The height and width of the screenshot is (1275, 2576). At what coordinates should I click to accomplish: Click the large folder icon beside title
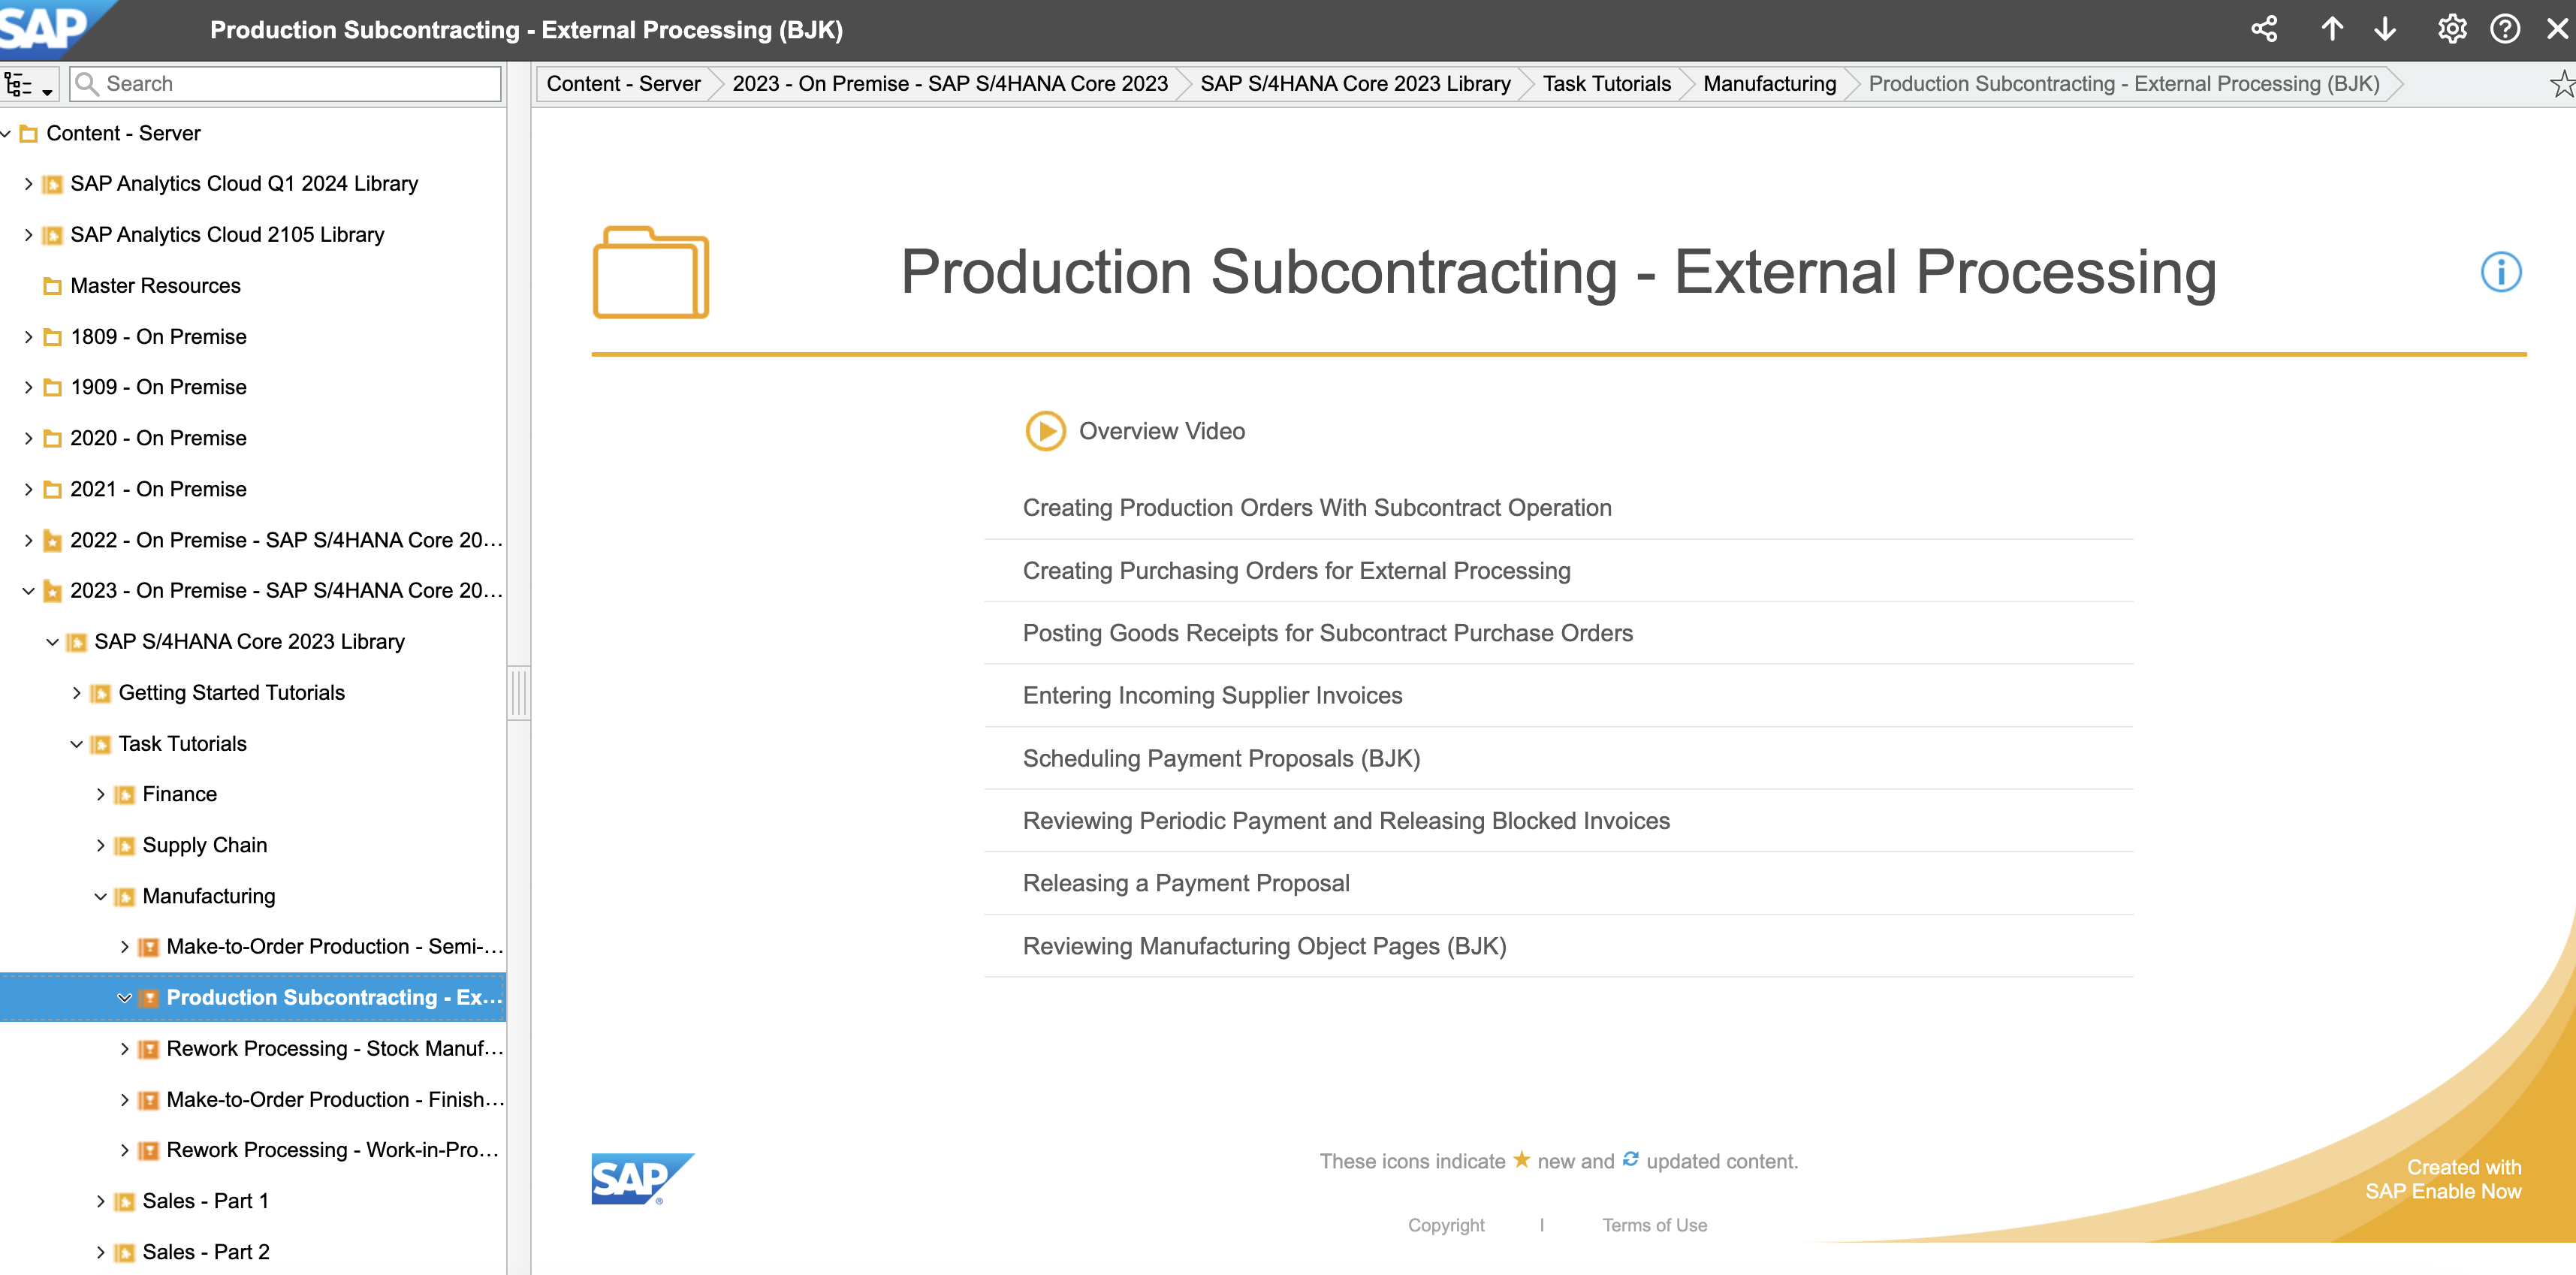click(x=651, y=272)
